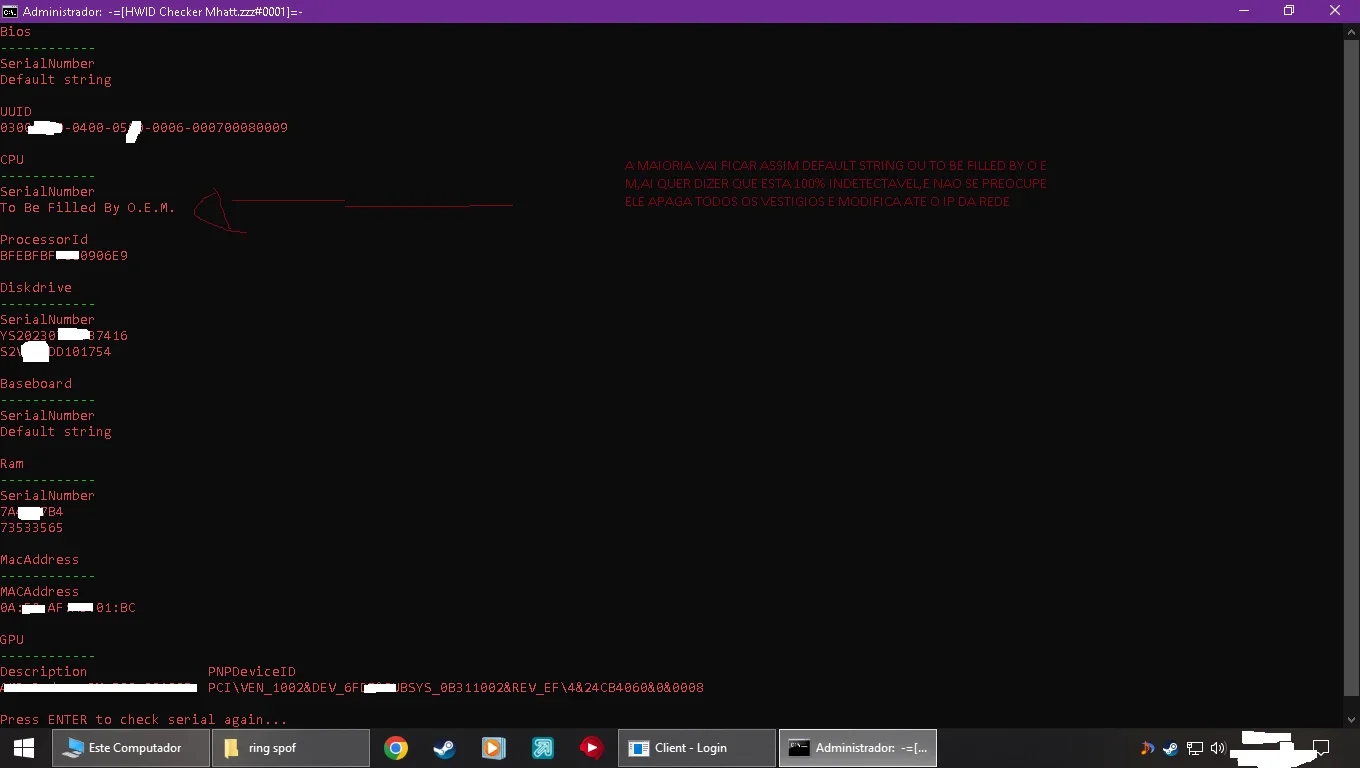Click 'To Be Filled By O.E.M.' text

[x=88, y=208]
